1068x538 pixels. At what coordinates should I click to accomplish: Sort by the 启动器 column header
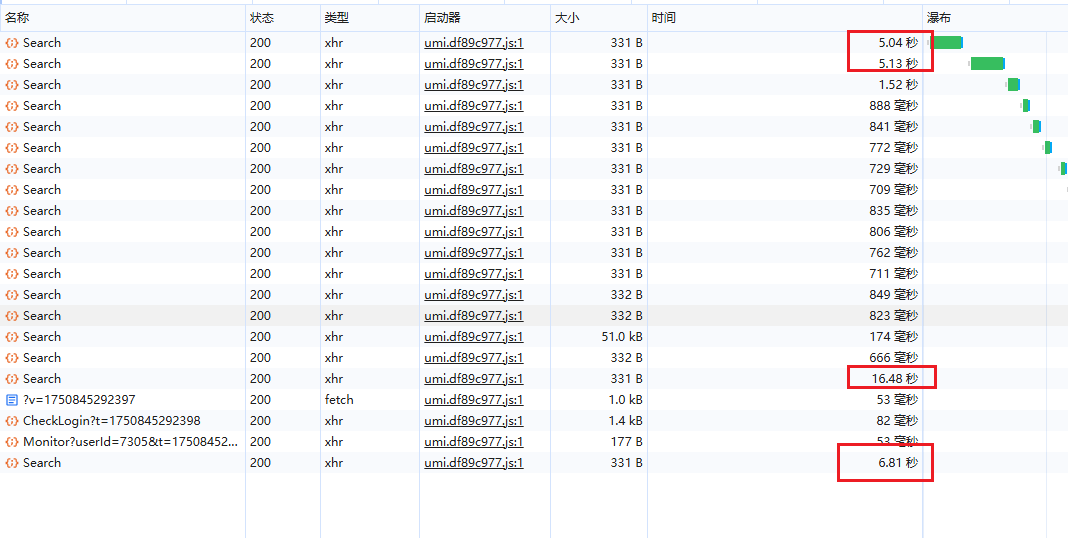point(485,18)
